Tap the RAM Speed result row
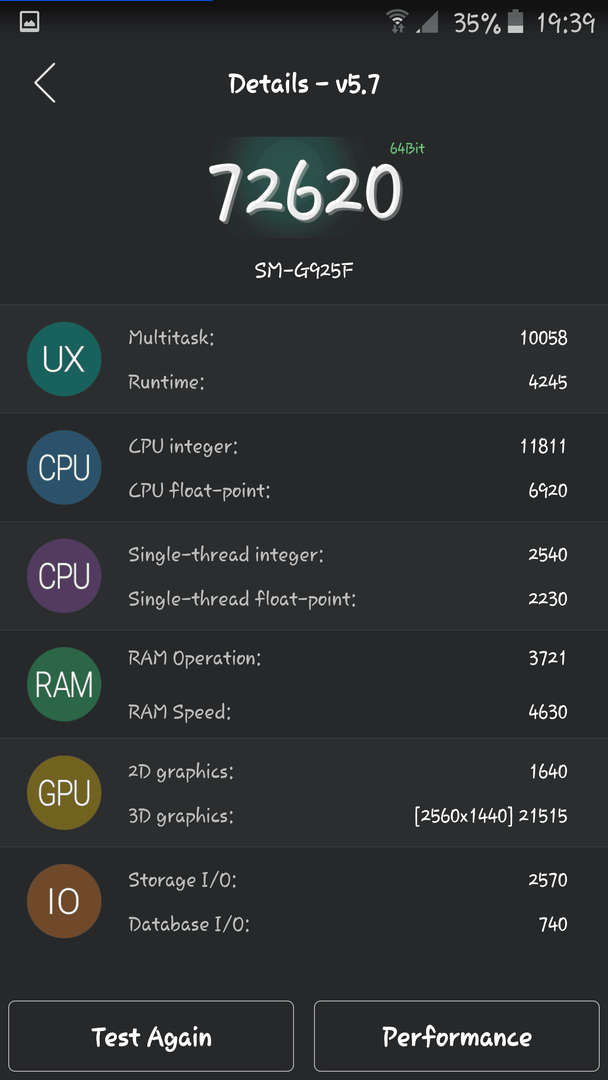 click(348, 712)
